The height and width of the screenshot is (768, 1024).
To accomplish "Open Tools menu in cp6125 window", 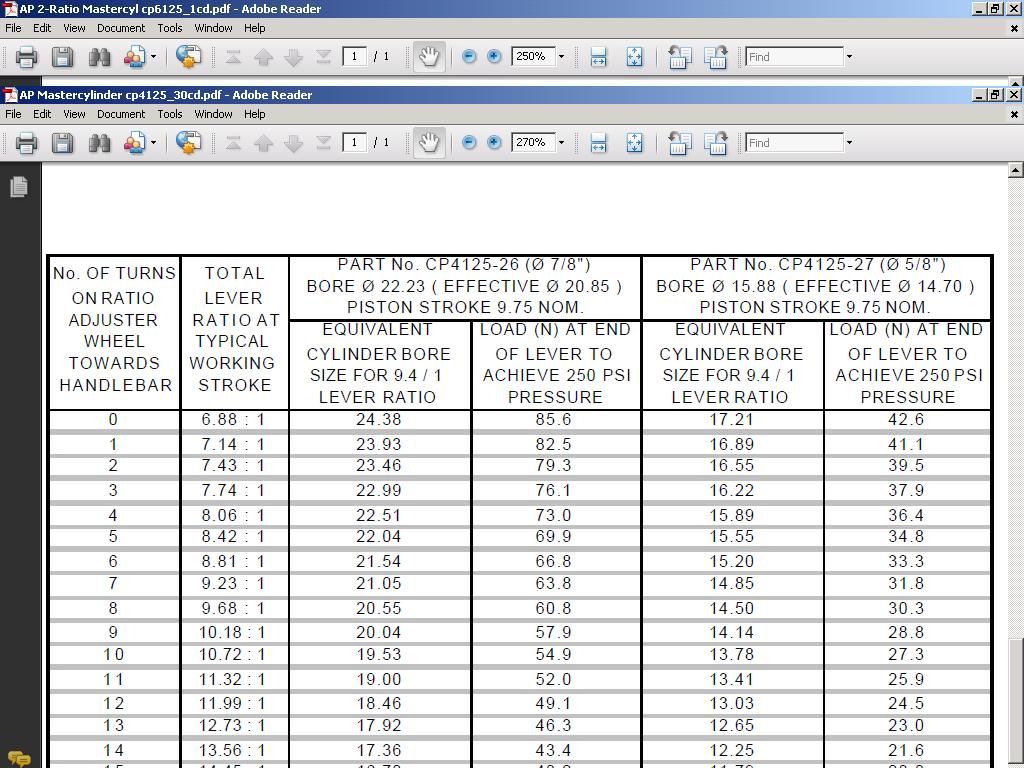I will (170, 28).
